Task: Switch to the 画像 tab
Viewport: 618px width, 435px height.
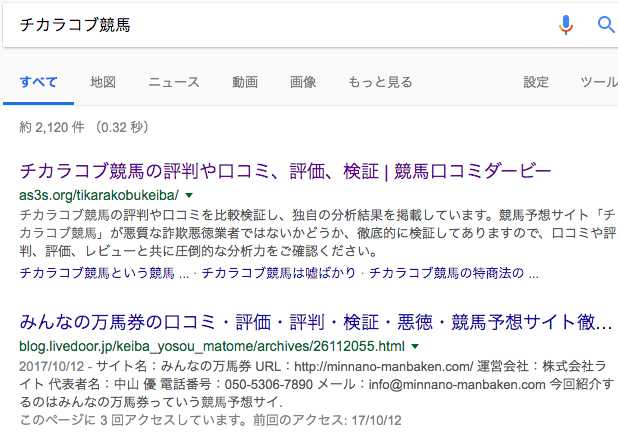Action: pyautogui.click(x=303, y=82)
